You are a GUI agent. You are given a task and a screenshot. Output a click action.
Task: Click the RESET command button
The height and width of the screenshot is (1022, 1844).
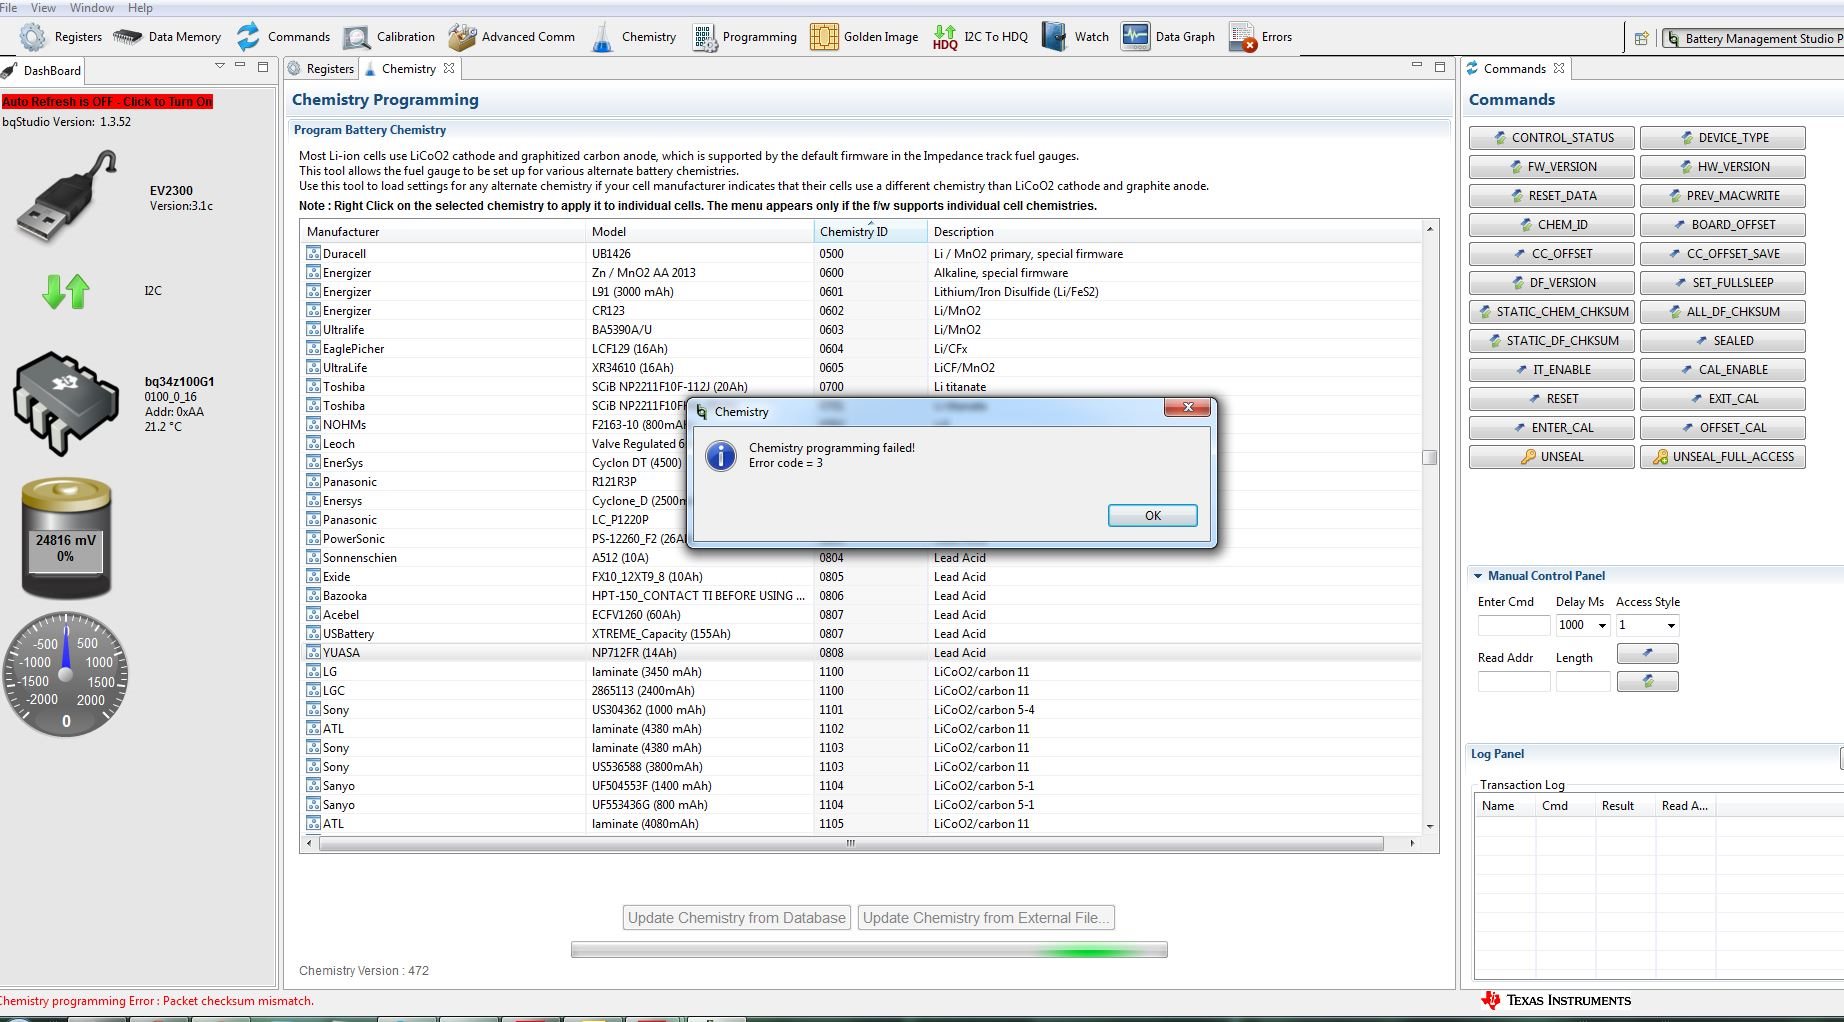pyautogui.click(x=1552, y=399)
